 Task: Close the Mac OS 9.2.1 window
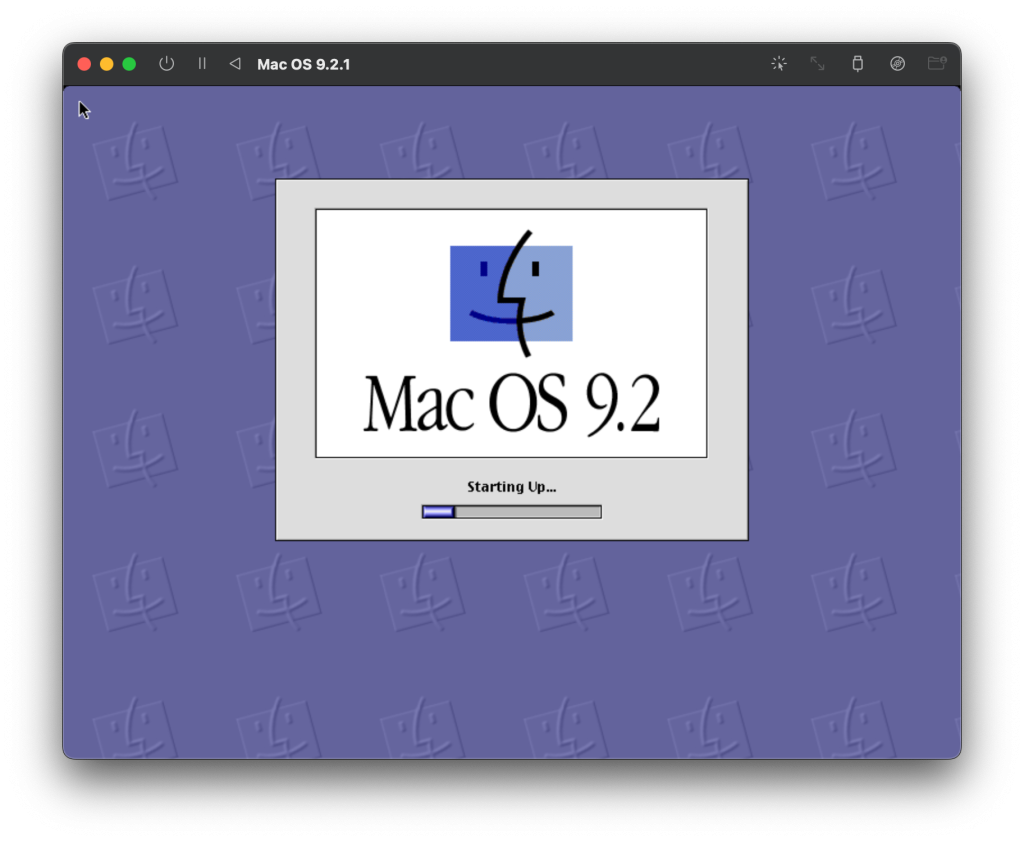click(84, 64)
